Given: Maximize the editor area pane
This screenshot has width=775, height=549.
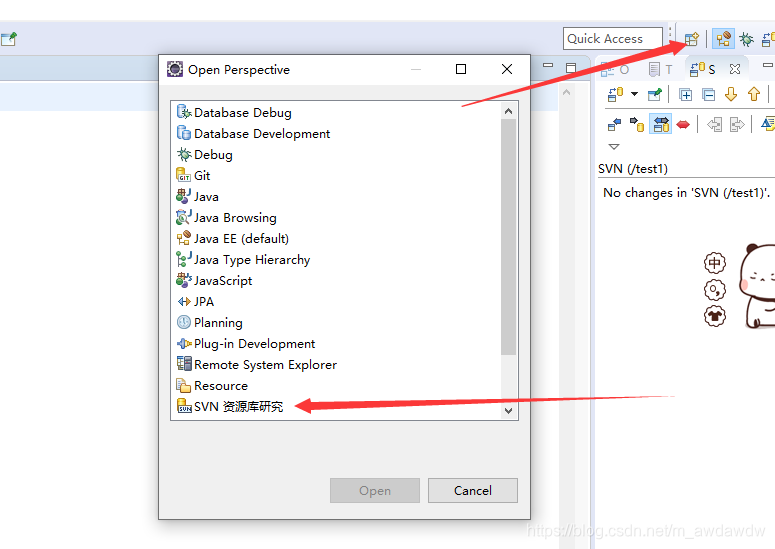Looking at the screenshot, I should coord(571,67).
